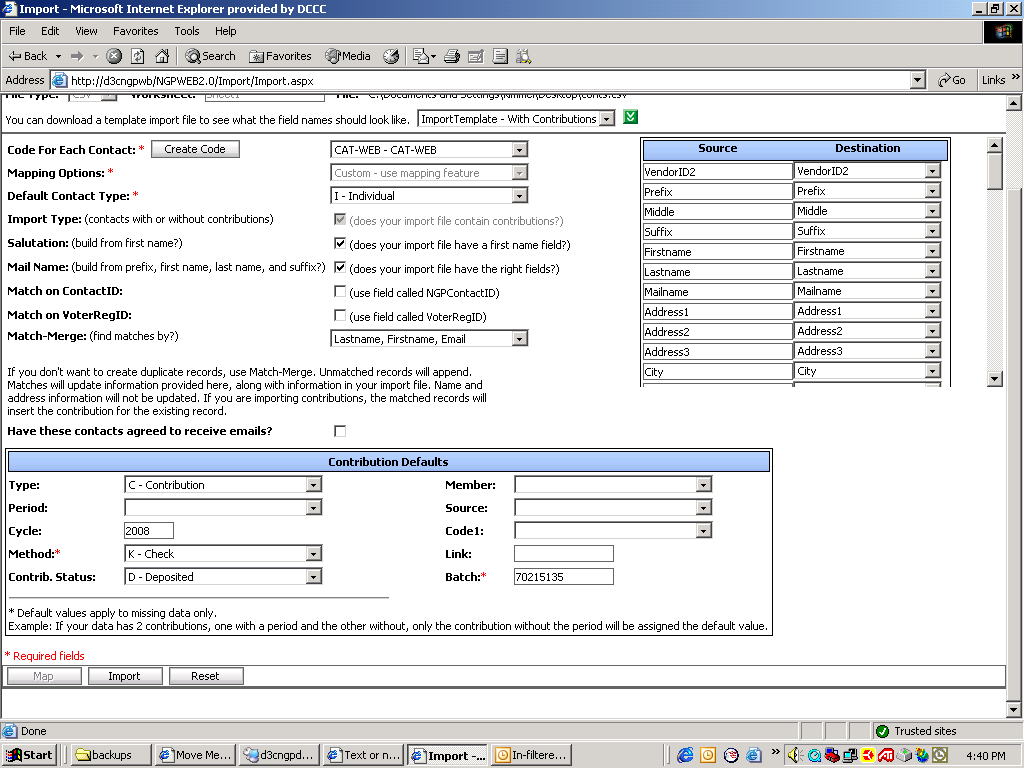Open the History toolbar icon

[391, 56]
